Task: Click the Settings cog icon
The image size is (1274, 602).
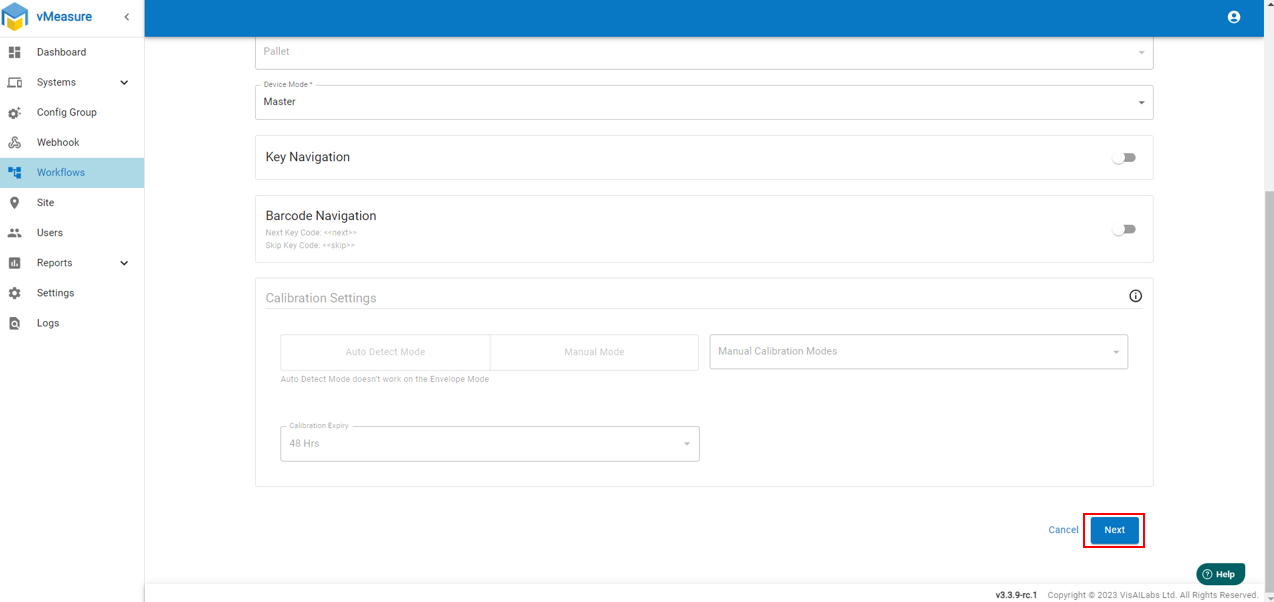Action: [x=14, y=293]
